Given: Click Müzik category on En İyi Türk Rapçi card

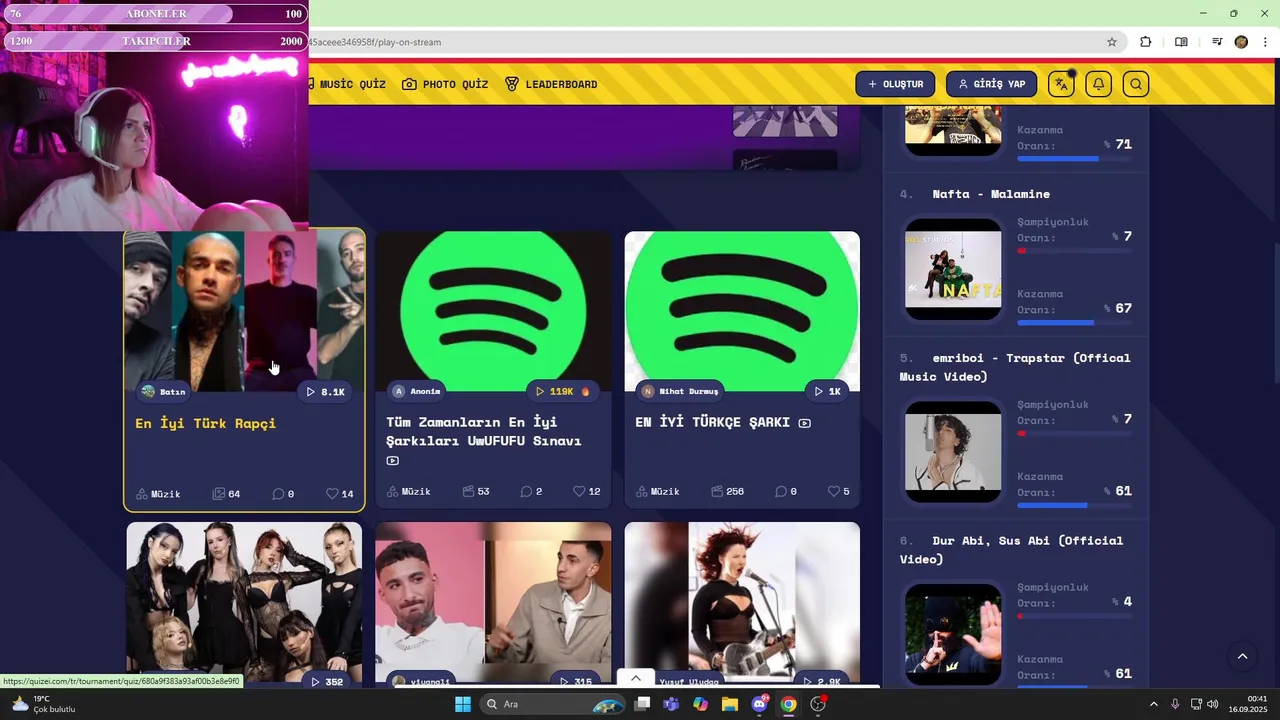Looking at the screenshot, I should coord(158,494).
